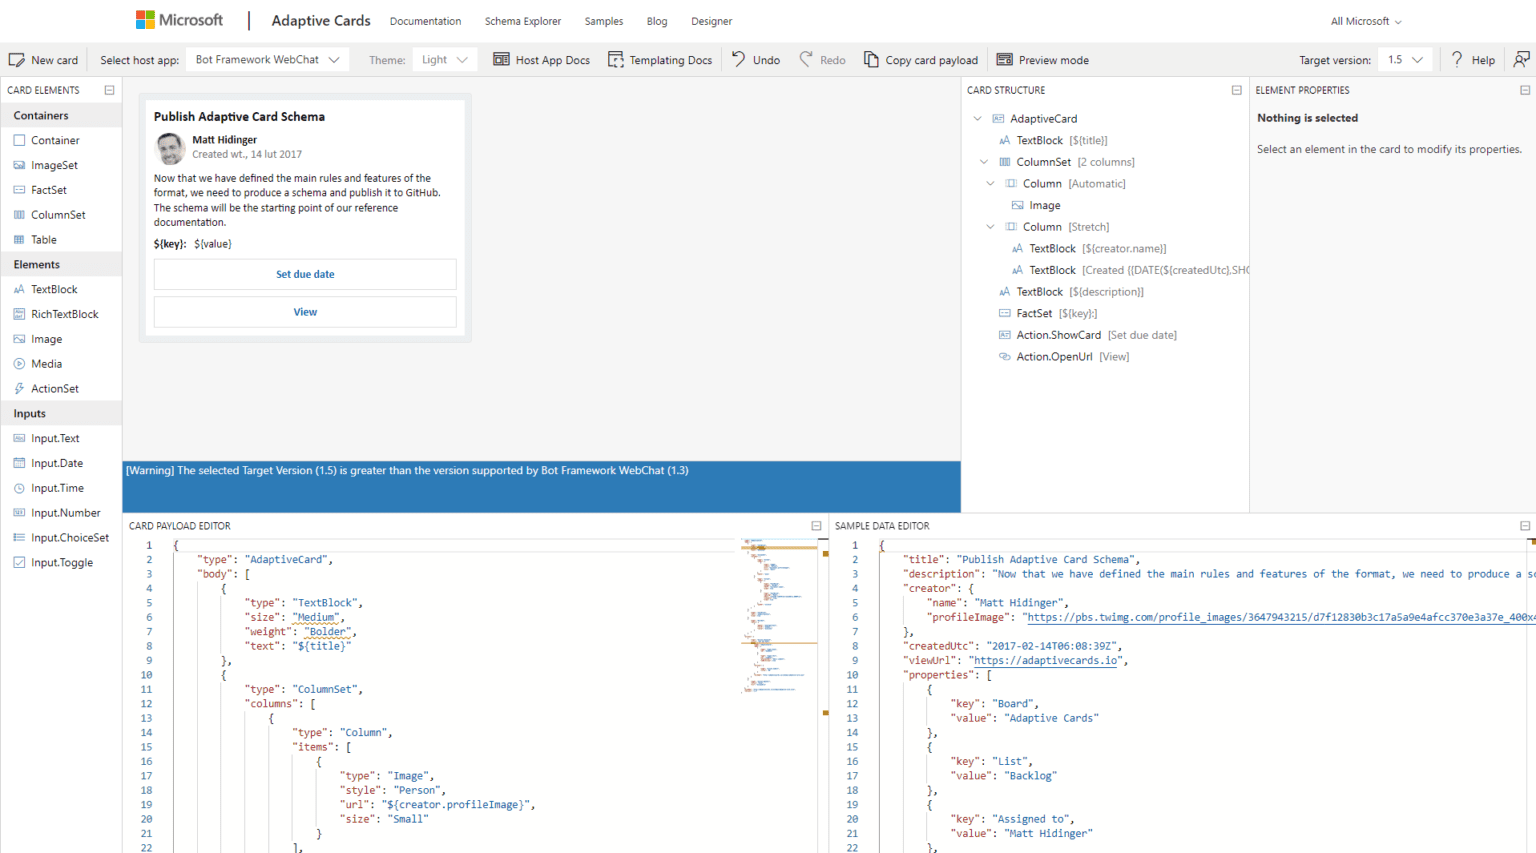The image size is (1536, 853).
Task: Open the Samples page
Action: 603,21
